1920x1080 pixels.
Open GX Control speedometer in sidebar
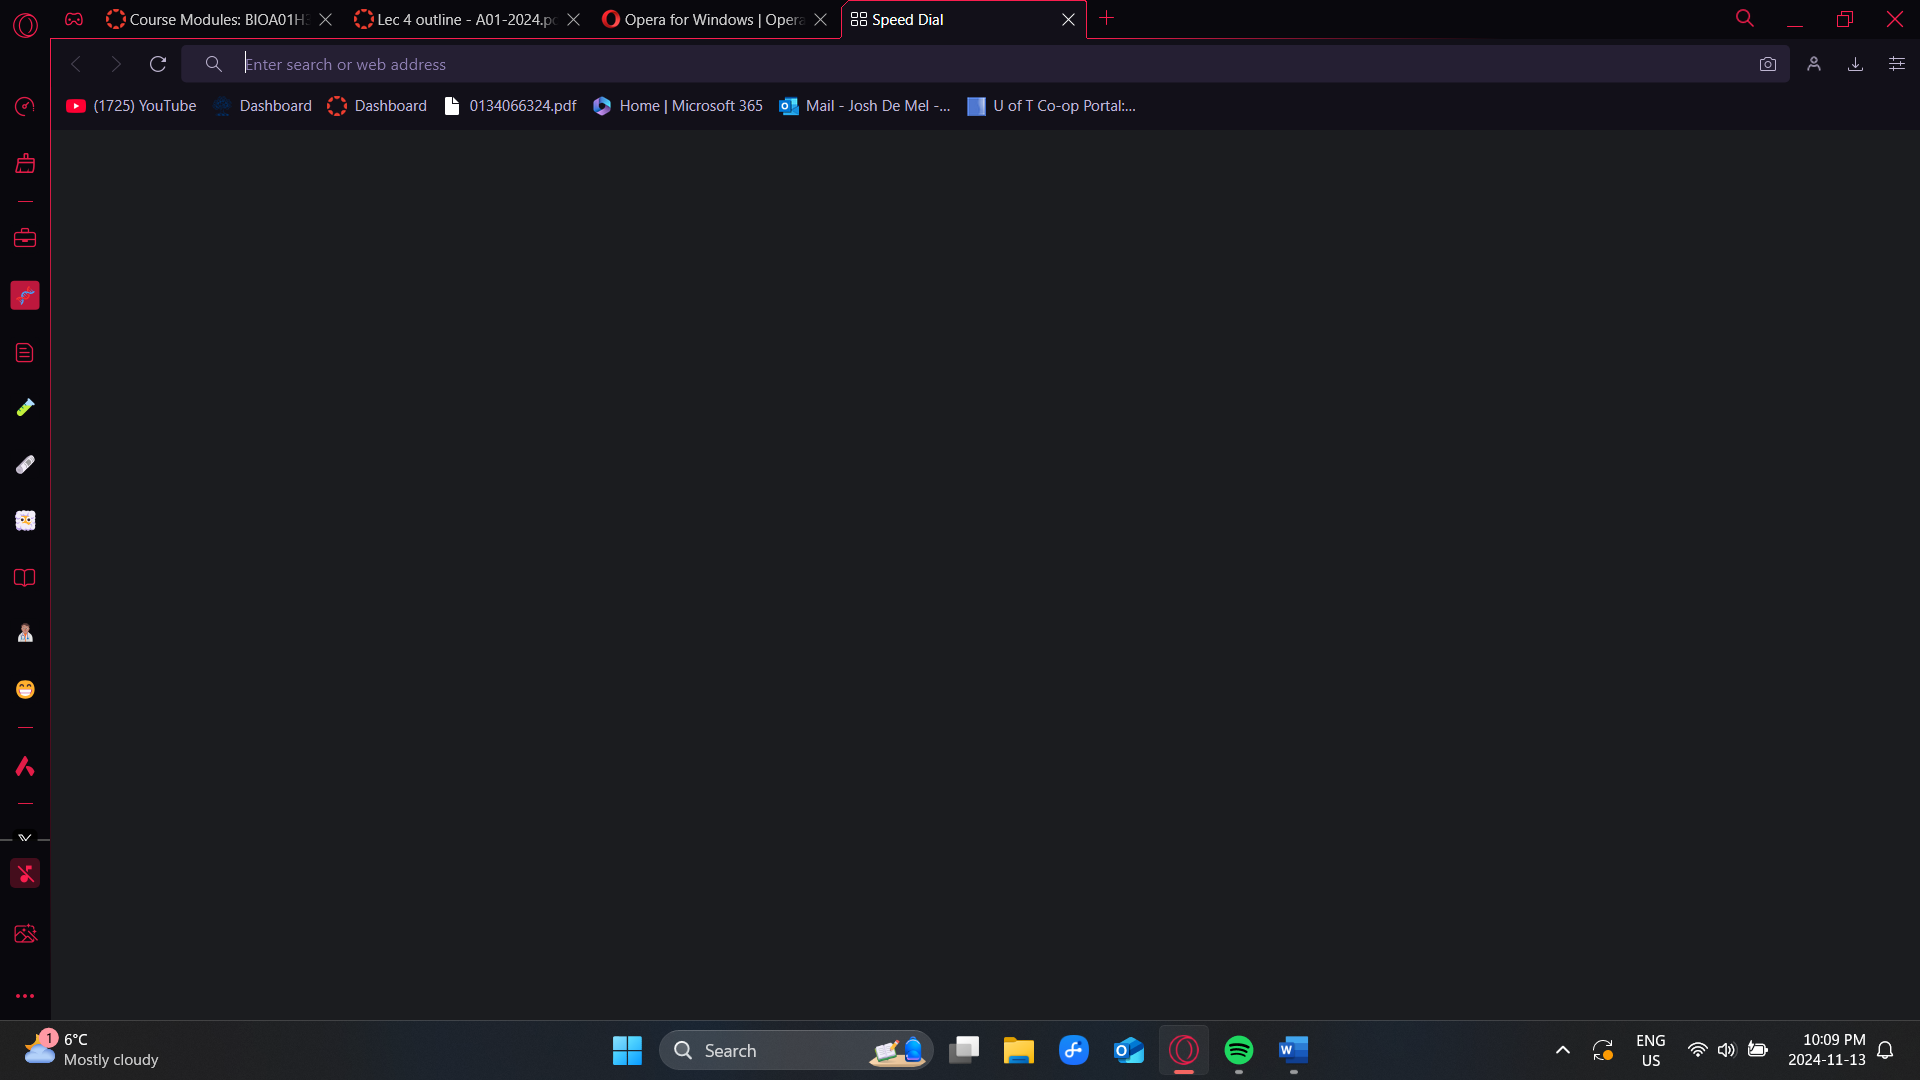pos(25,106)
